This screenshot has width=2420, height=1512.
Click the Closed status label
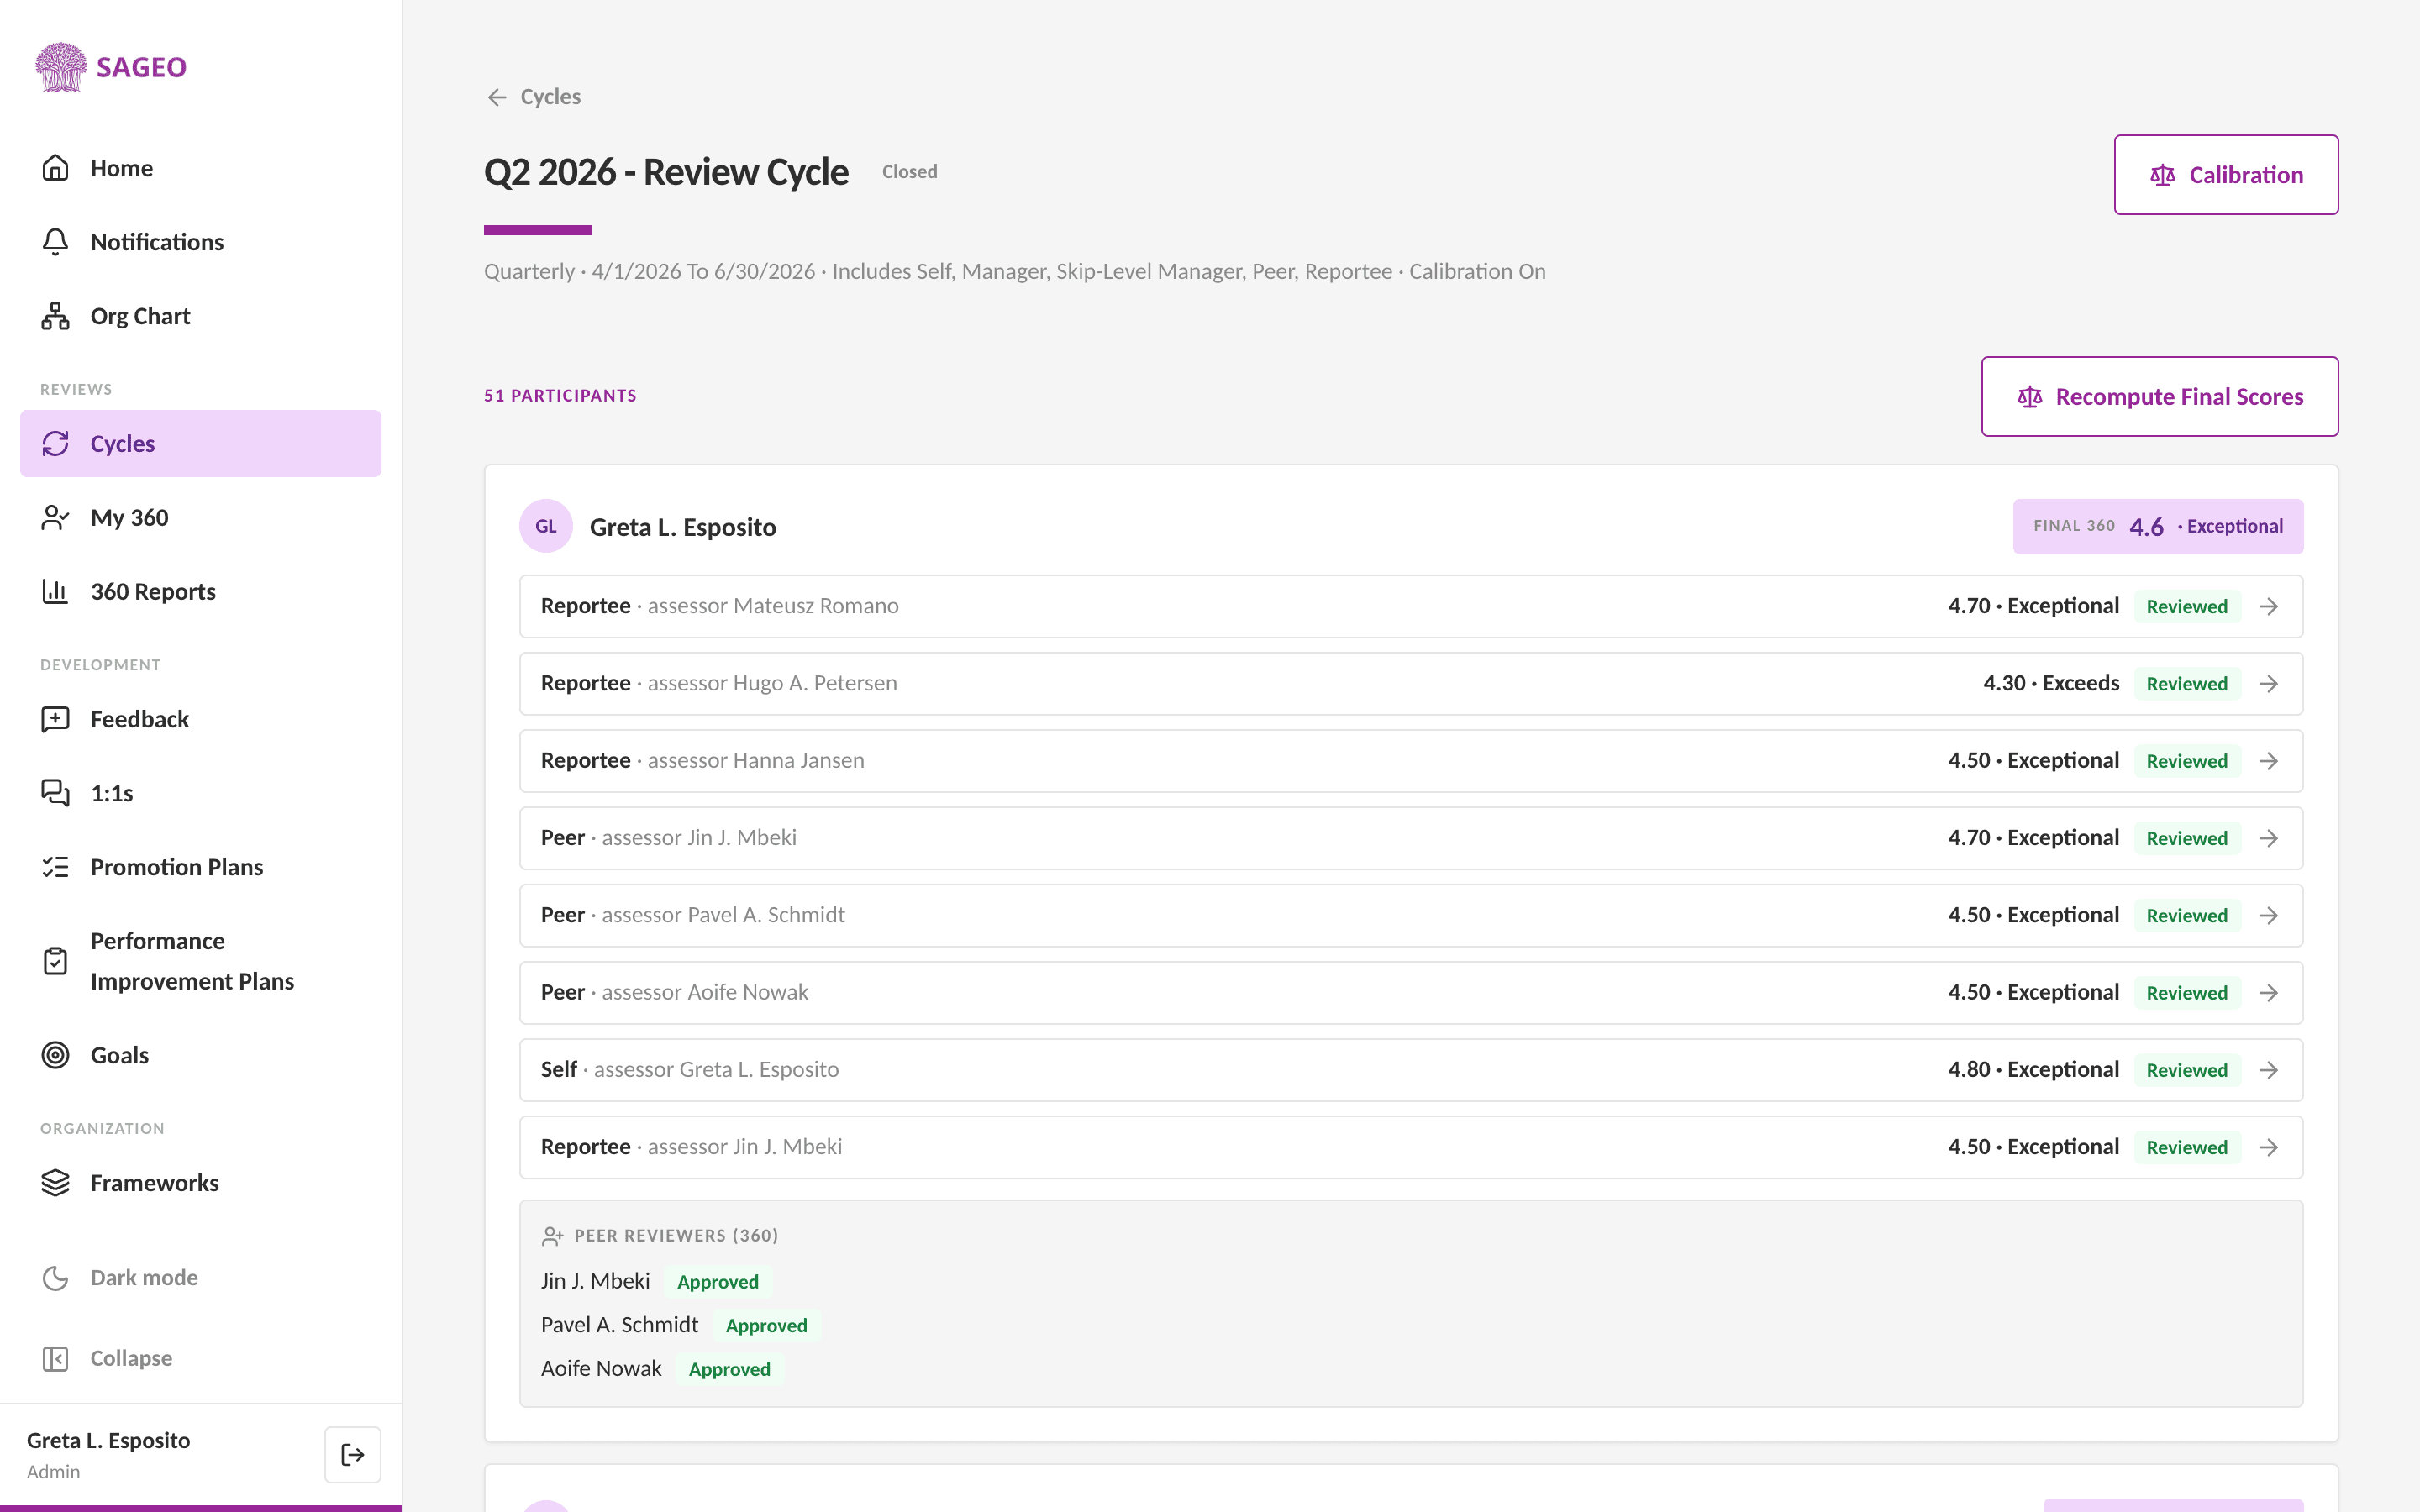click(909, 172)
